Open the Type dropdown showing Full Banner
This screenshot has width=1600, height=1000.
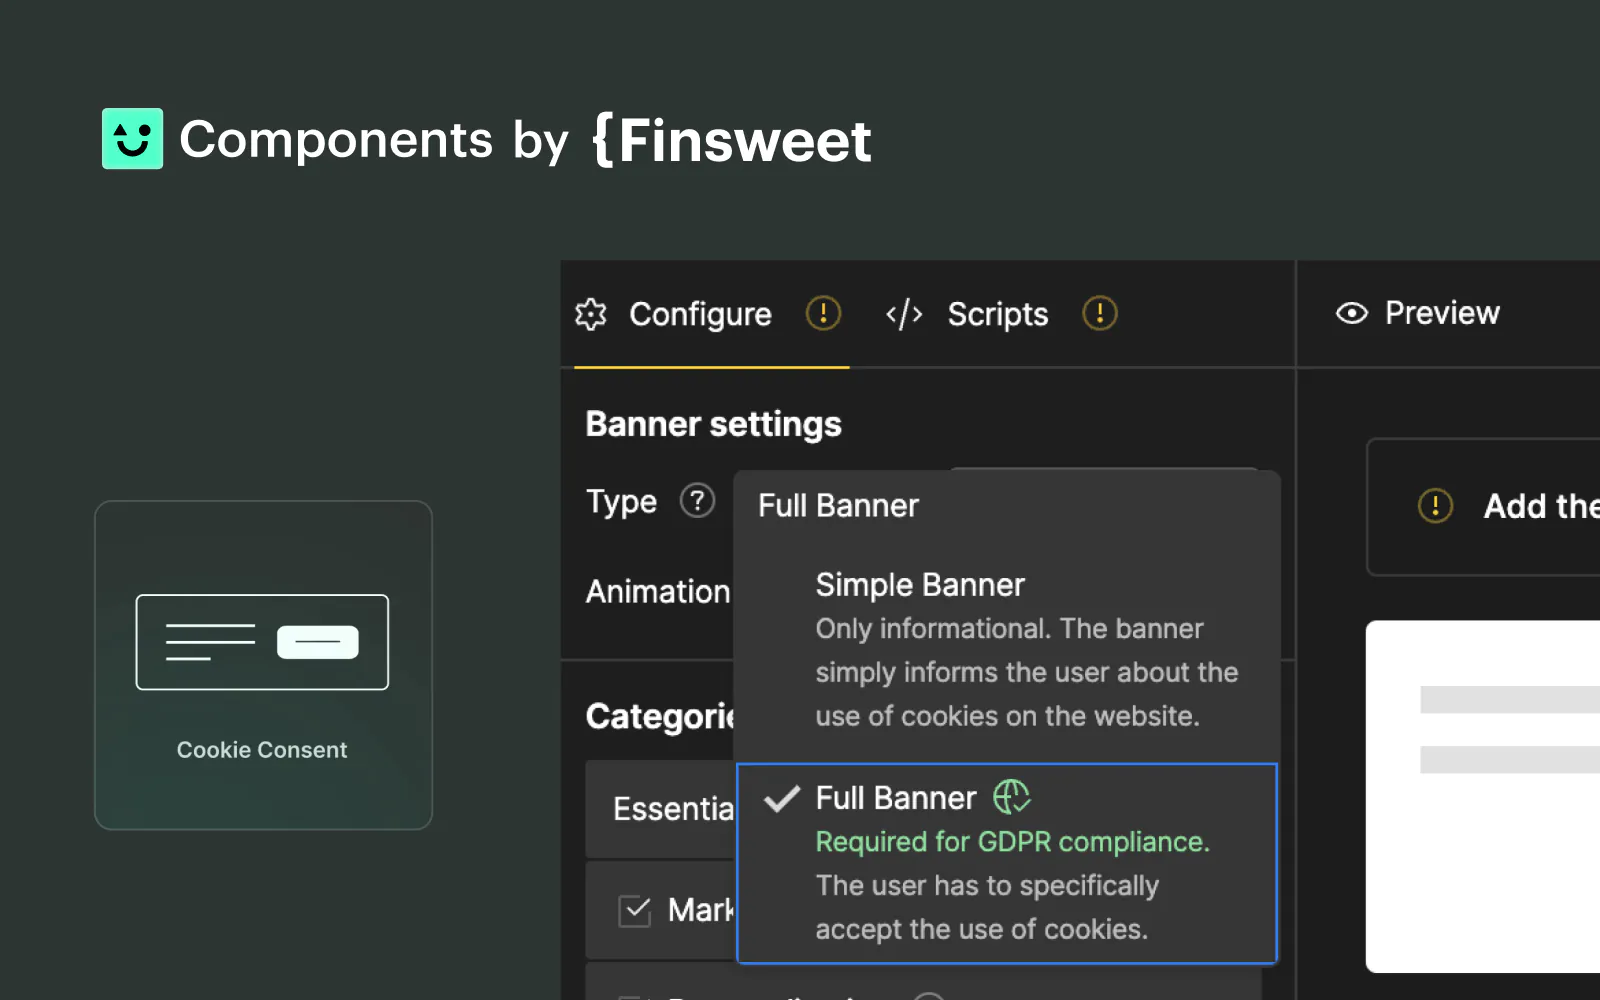click(x=1006, y=505)
